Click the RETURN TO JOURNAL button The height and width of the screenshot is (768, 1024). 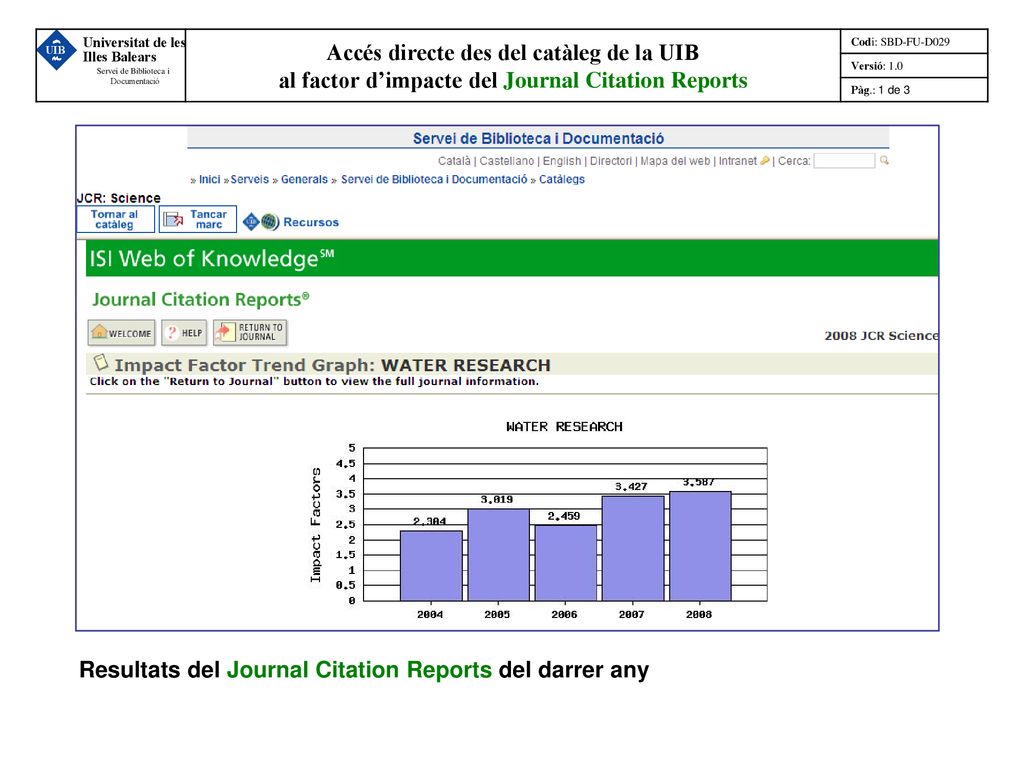click(x=250, y=332)
